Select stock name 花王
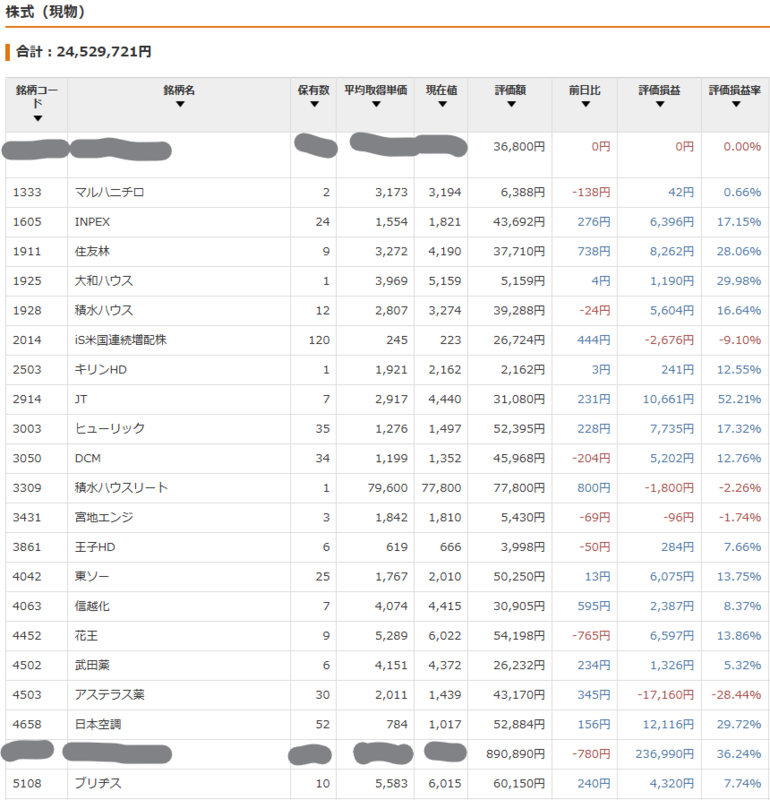Screen dimensions: 770x800 coord(86,636)
